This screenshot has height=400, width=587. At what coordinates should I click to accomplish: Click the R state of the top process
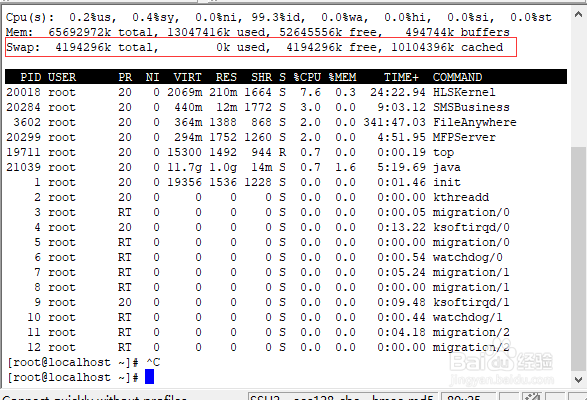click(x=282, y=152)
